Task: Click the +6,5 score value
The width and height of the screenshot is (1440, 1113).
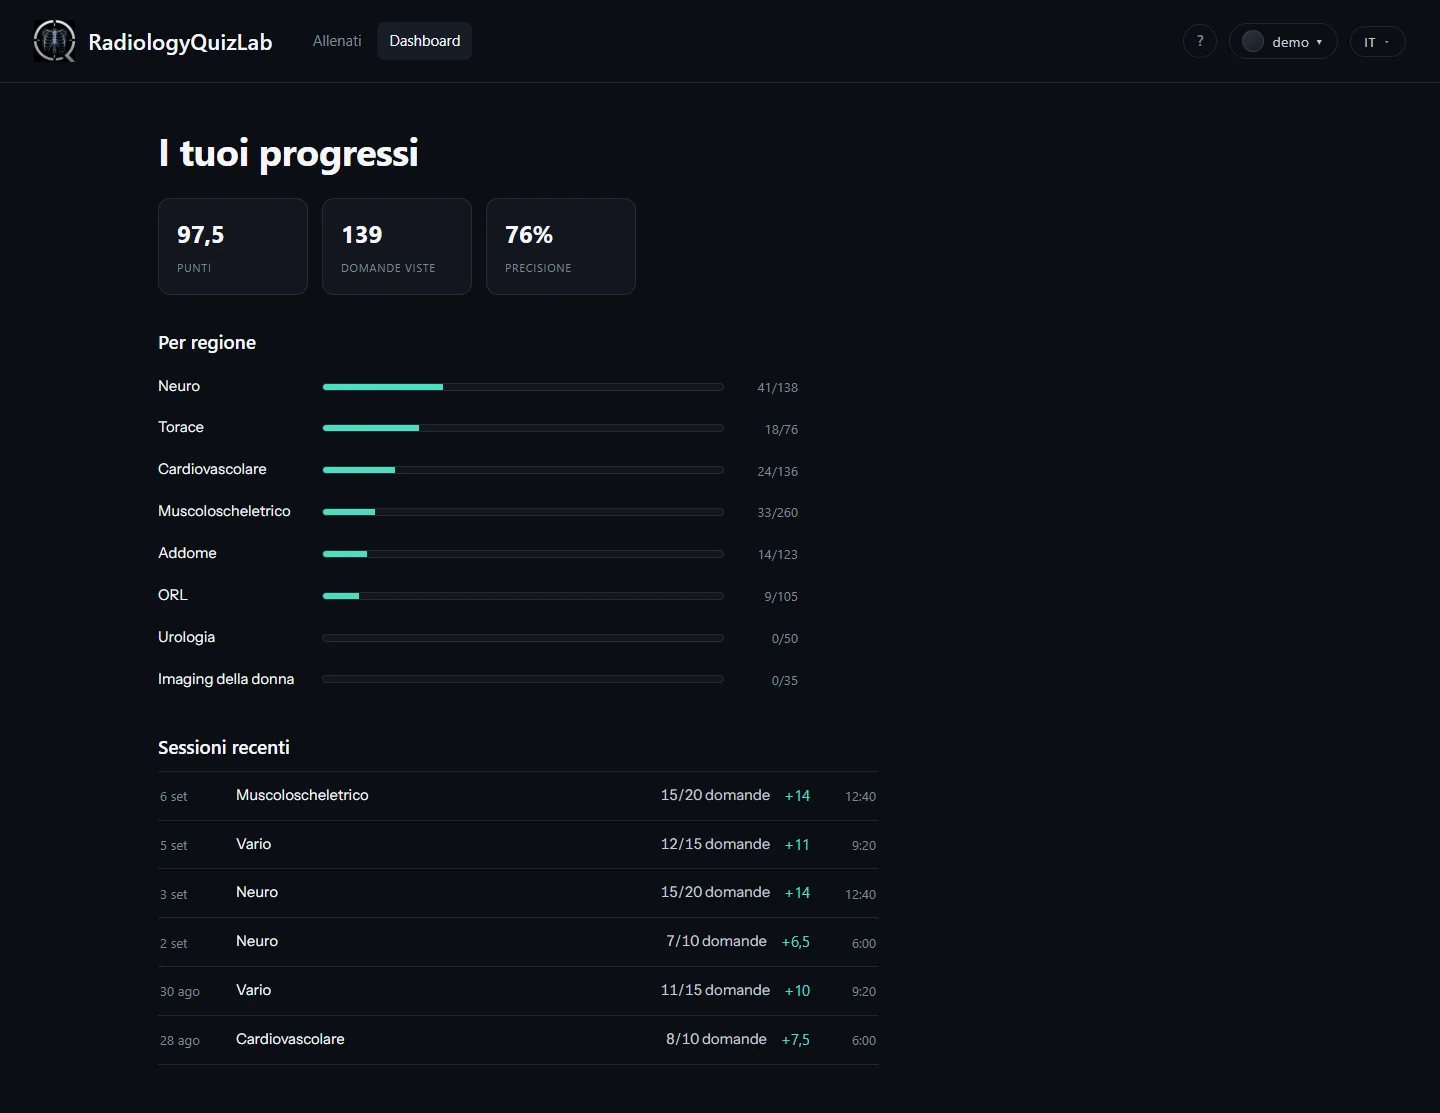Action: point(795,942)
